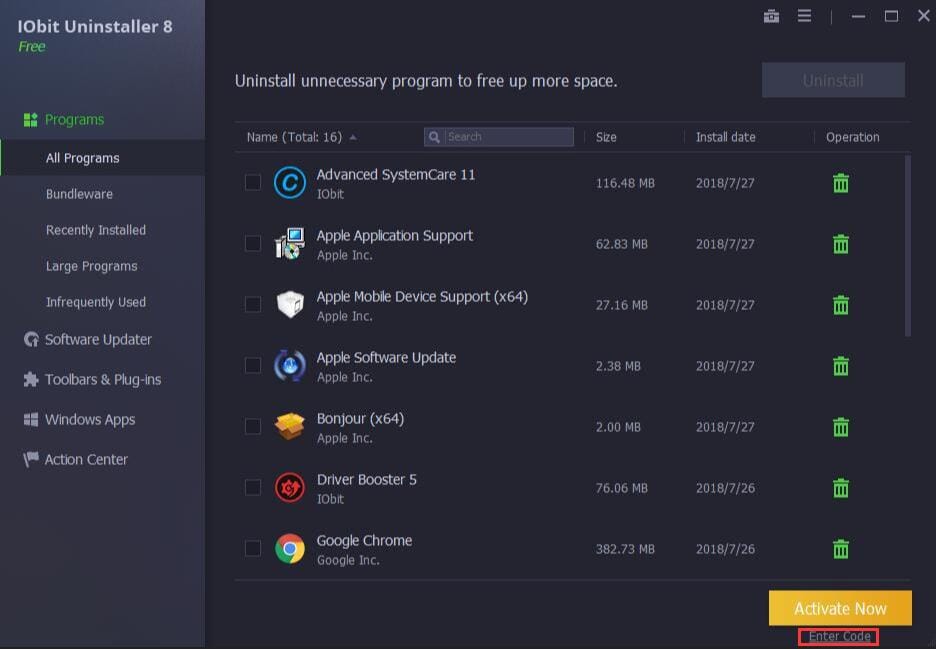Image resolution: width=936 pixels, height=649 pixels.
Task: Uninstall Advanced SystemCare 11 via trash icon
Action: (840, 183)
